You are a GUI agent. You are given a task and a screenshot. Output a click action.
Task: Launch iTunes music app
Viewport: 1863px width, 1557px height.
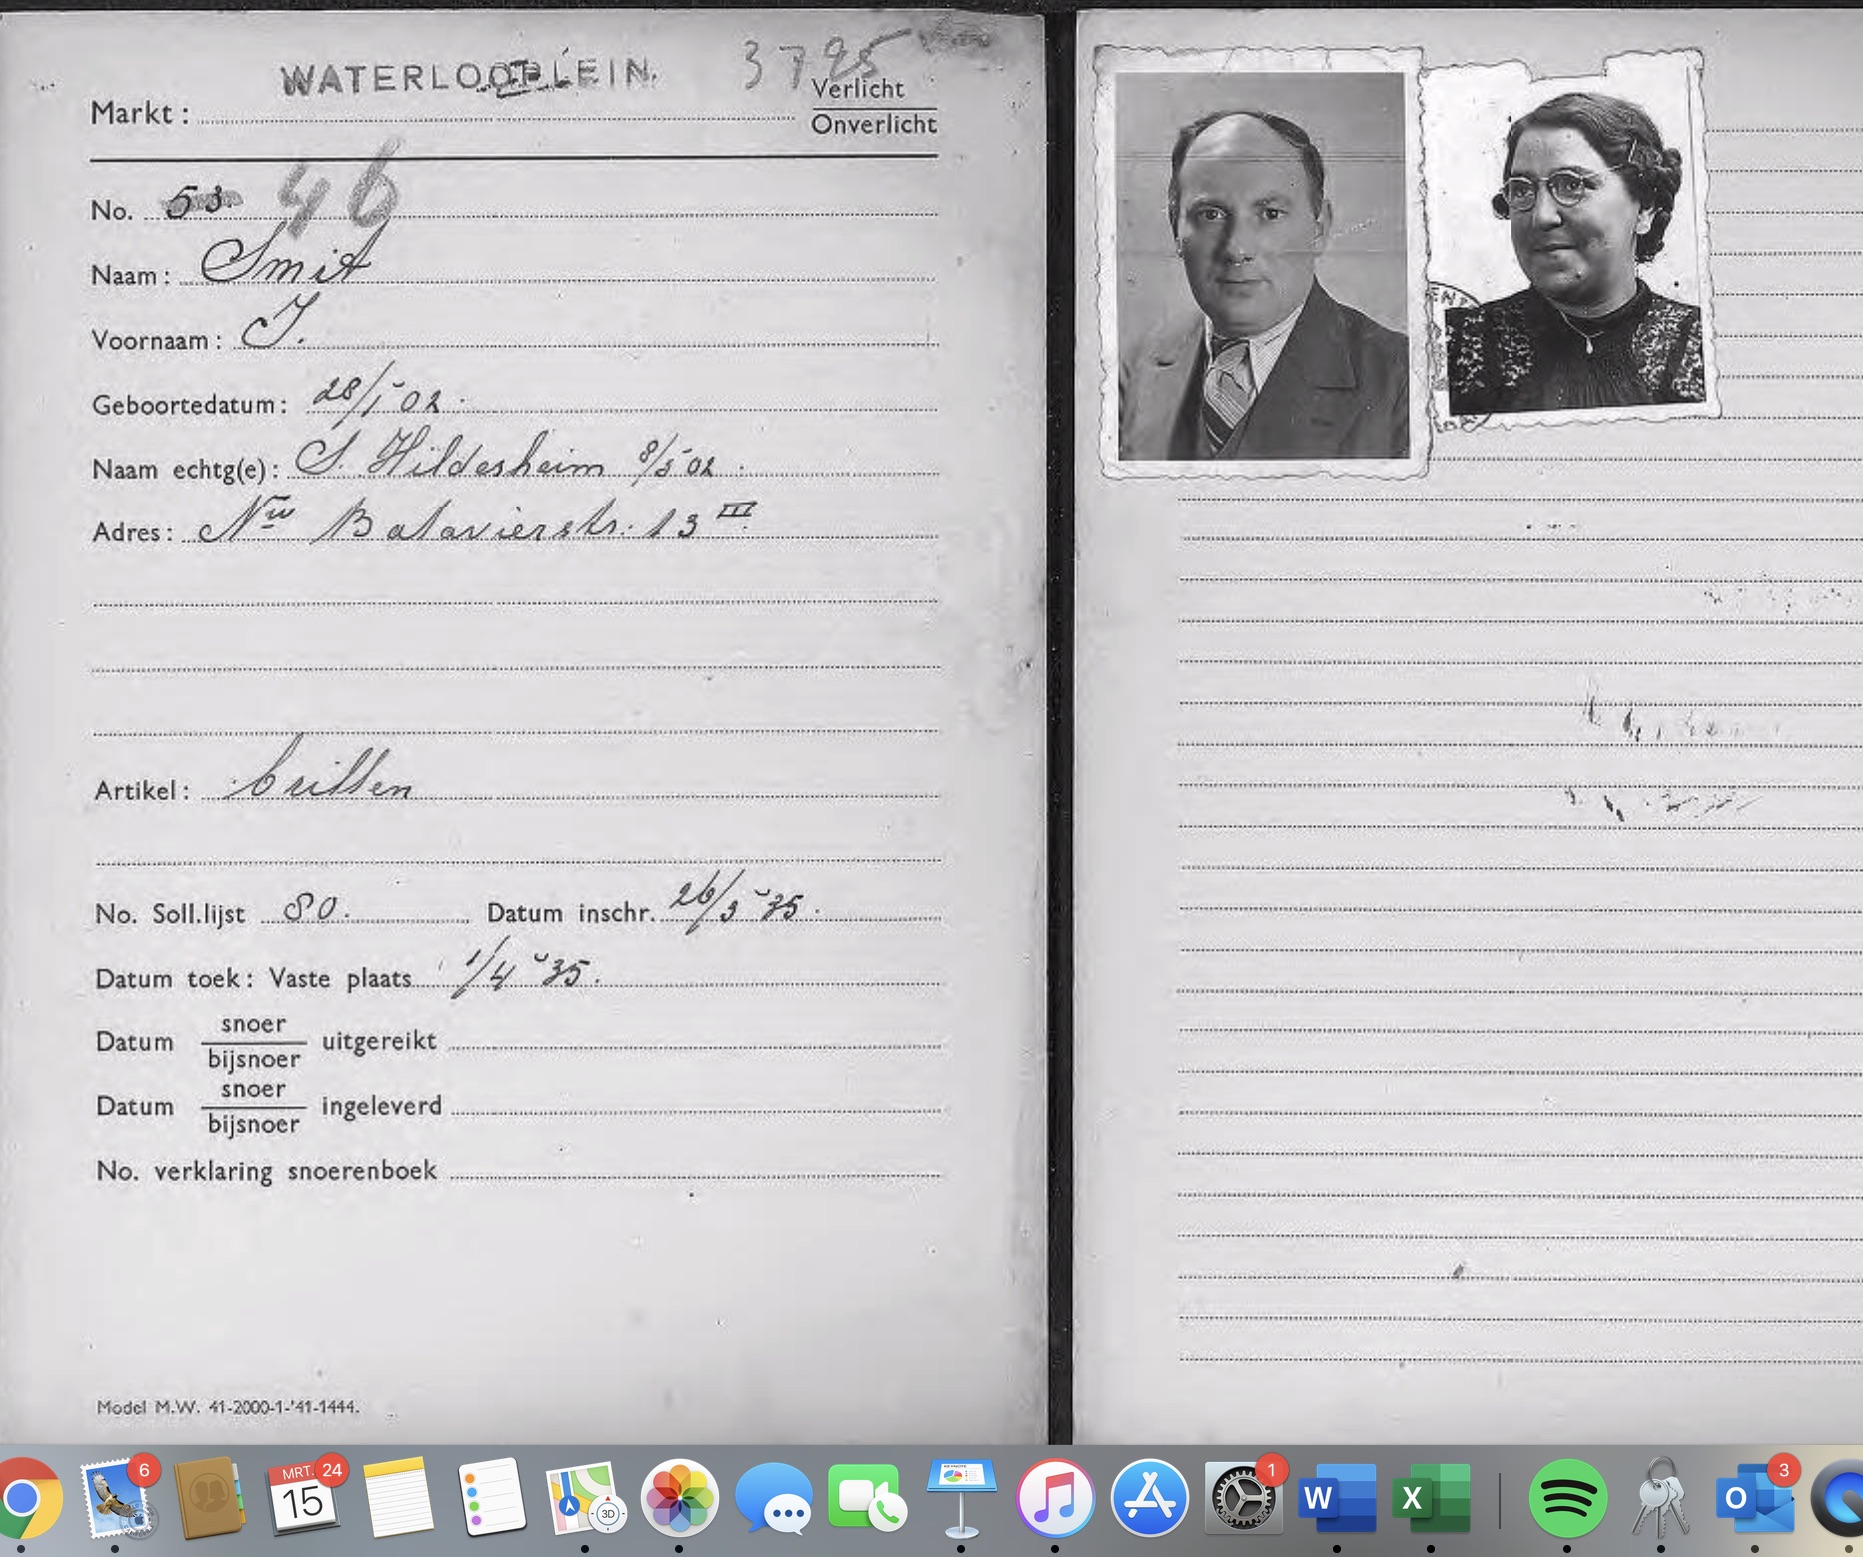1055,1499
